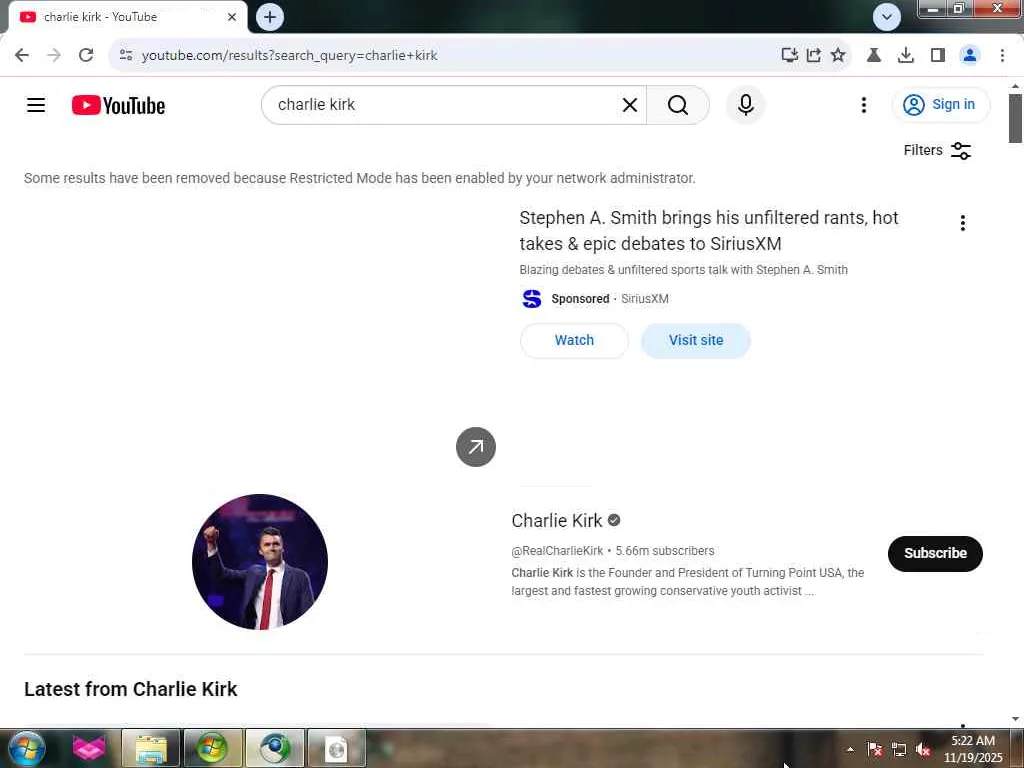Viewport: 1024px width, 768px height.
Task: Reload the YouTube page
Action: pos(86,55)
